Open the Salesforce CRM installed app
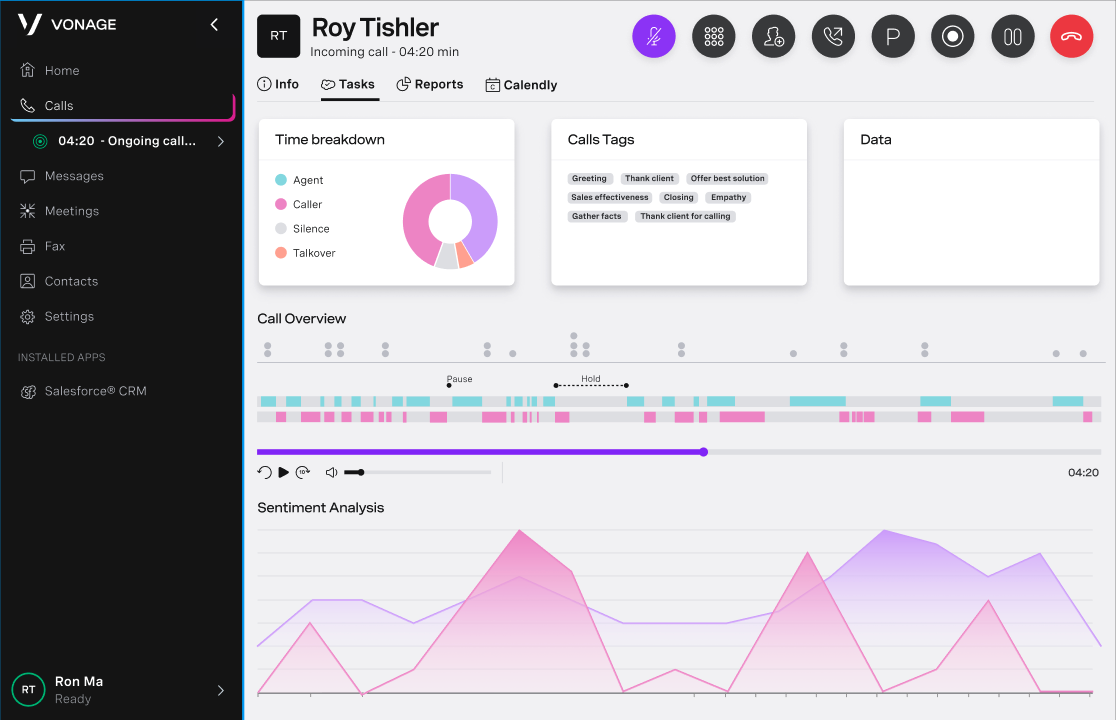Screen dimensions: 1116x720 pos(83,391)
